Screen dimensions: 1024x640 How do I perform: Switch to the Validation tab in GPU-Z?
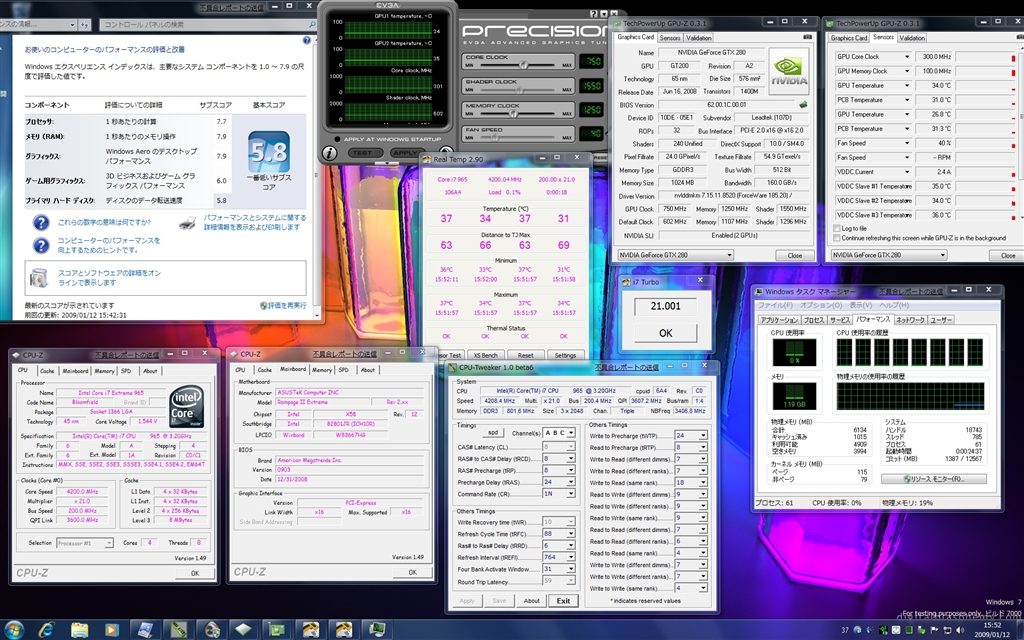[701, 37]
